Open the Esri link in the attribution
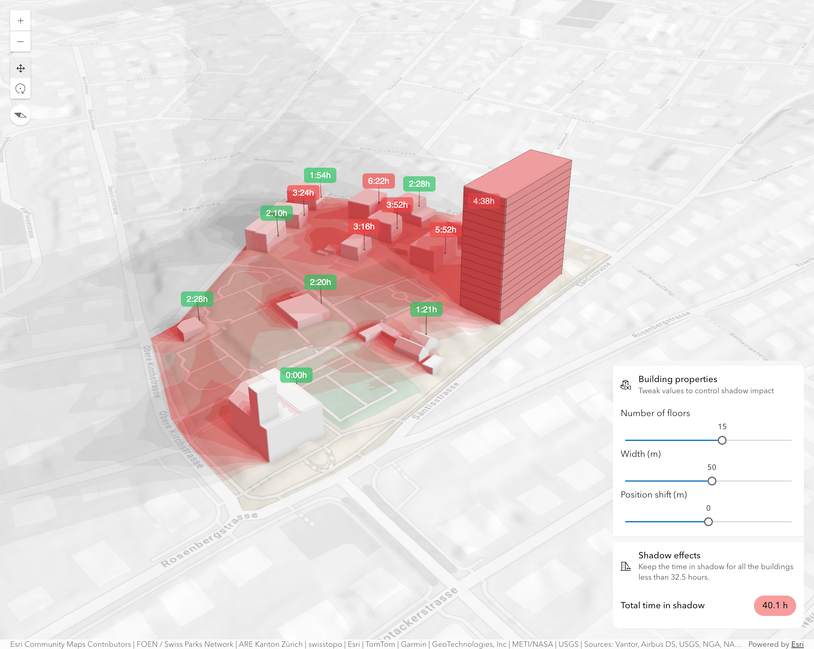This screenshot has height=649, width=814. (797, 644)
